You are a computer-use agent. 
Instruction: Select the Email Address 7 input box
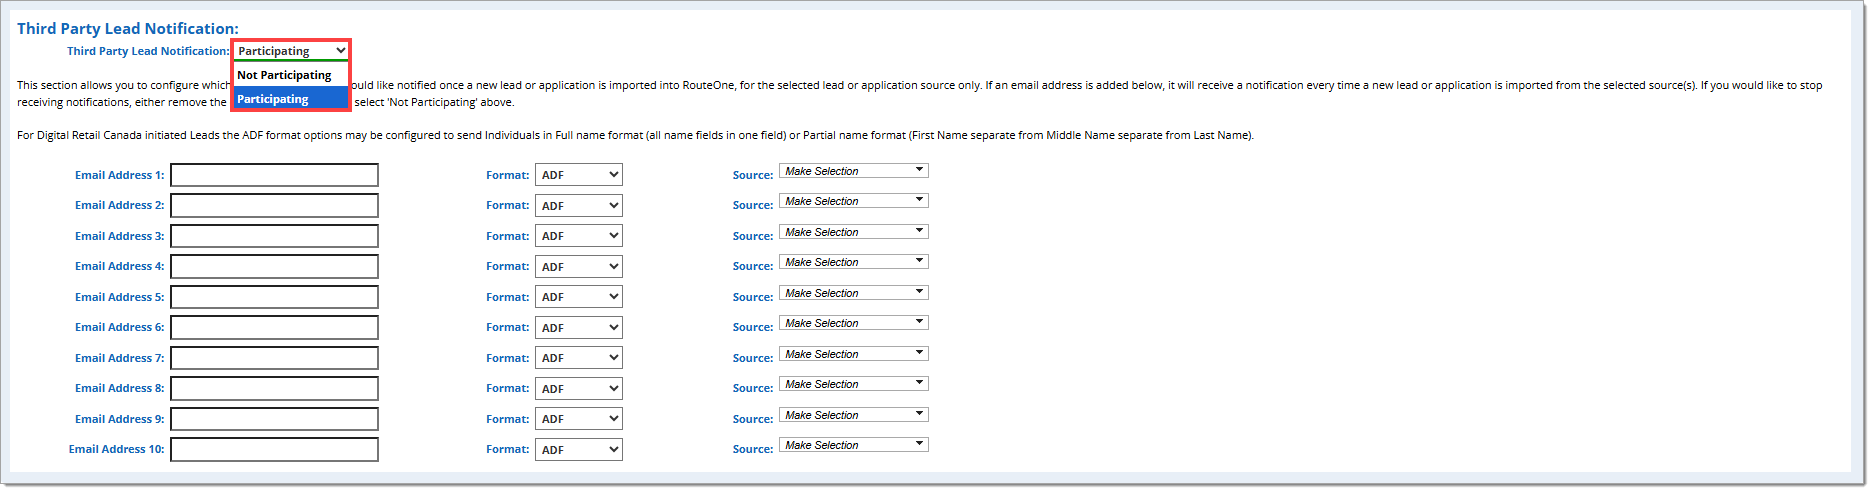point(274,358)
